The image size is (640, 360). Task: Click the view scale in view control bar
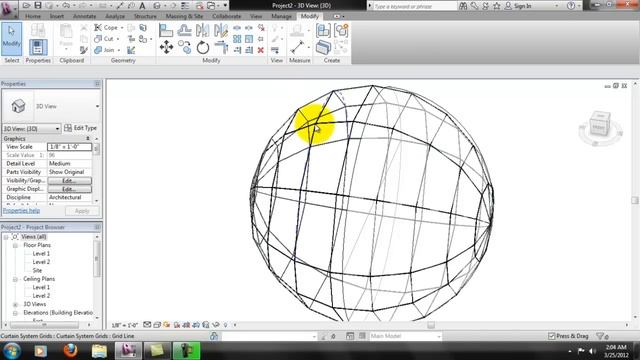coord(124,325)
